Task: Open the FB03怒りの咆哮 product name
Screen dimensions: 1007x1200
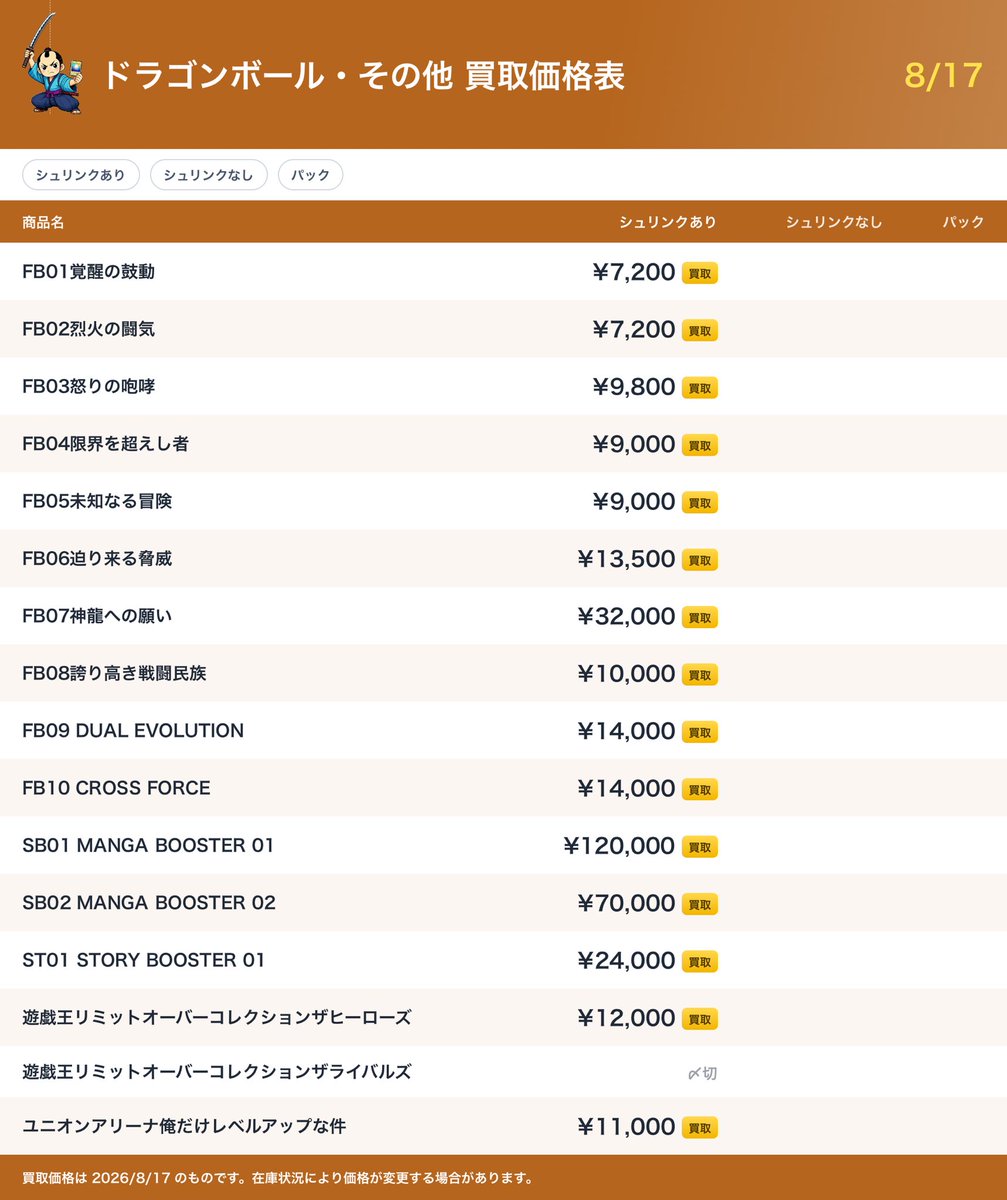Action: [88, 387]
